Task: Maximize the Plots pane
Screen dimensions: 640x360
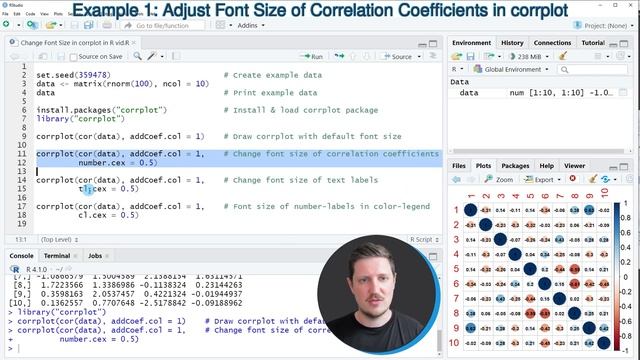Action: tap(624, 166)
